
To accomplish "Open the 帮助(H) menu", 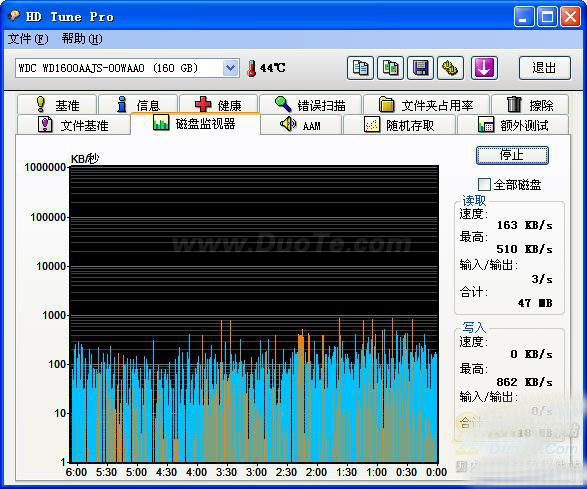I will tap(82, 39).
